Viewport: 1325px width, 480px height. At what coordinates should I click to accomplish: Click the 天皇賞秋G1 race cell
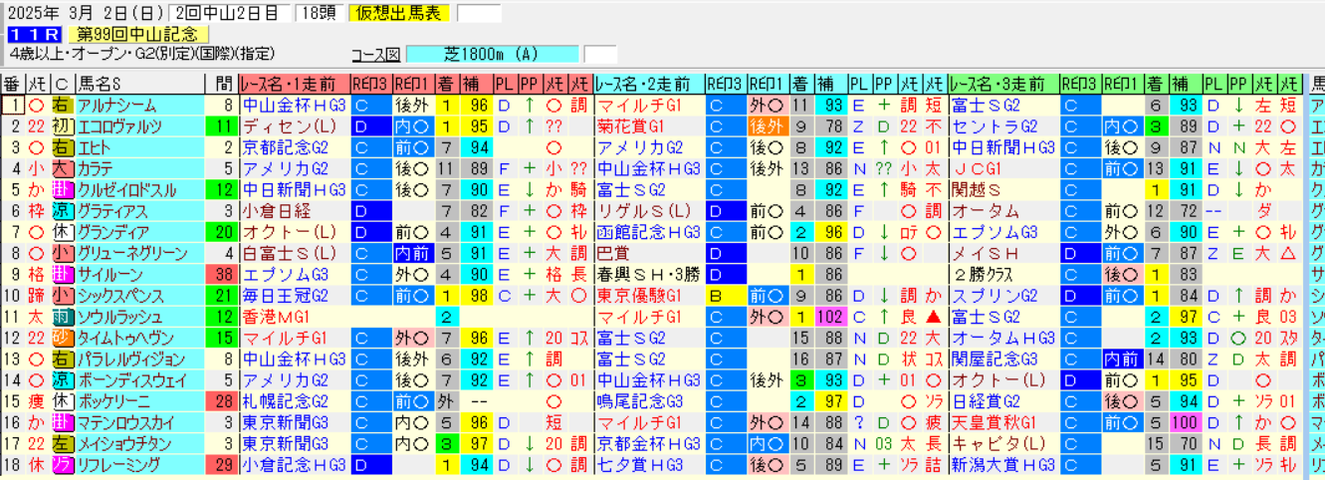(x=1003, y=421)
